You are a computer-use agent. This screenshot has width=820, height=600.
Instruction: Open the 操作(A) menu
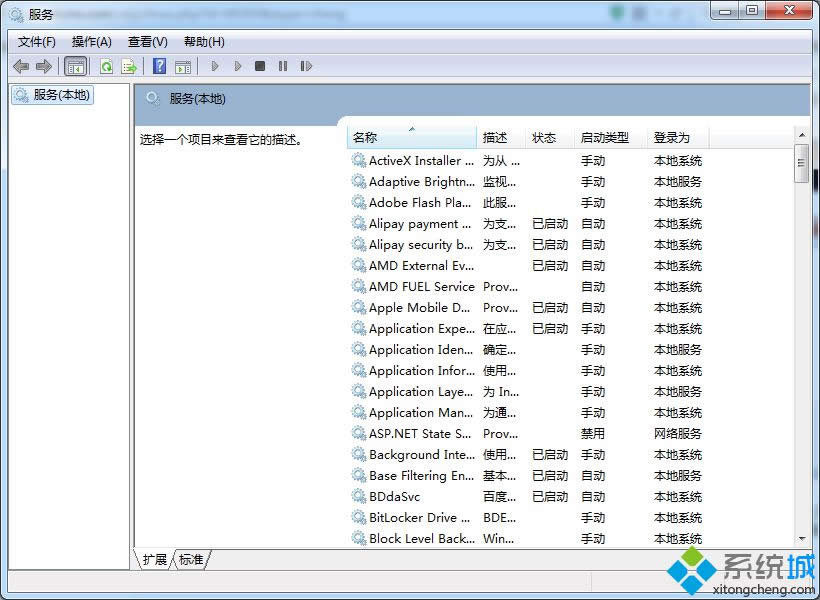click(92, 42)
